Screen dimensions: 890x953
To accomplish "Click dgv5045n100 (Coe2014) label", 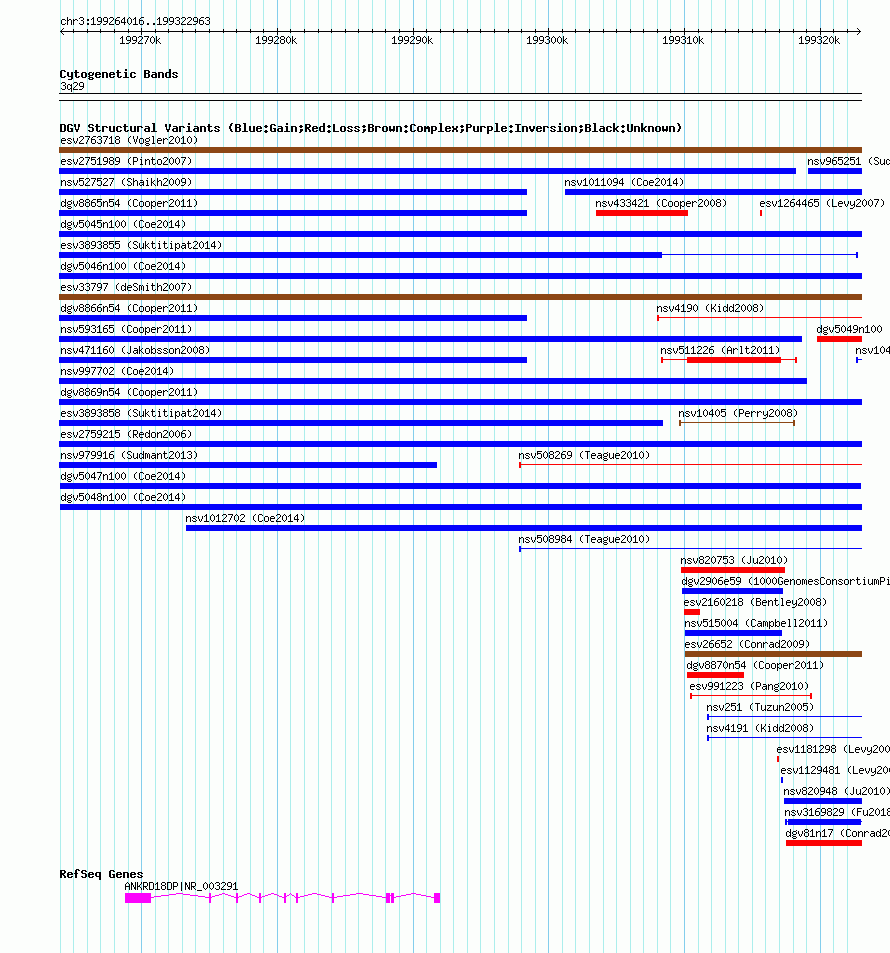I will (123, 224).
